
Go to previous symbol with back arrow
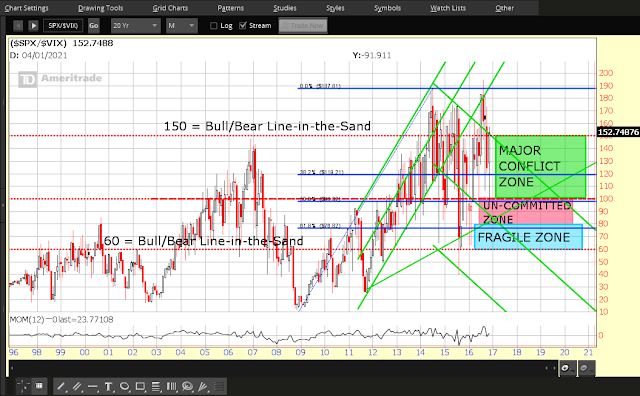click(x=18, y=26)
